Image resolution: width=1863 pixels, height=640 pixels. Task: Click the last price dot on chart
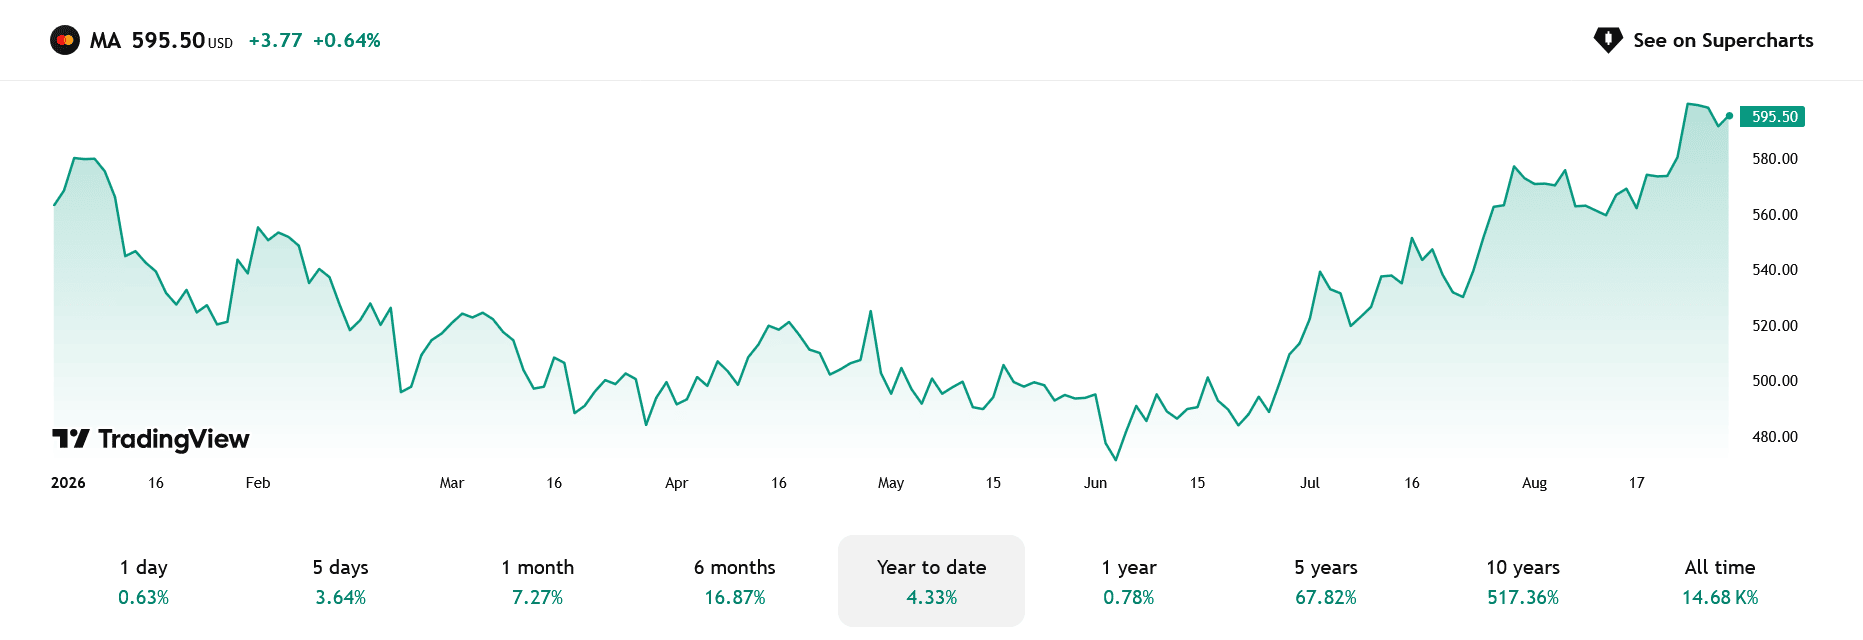(1729, 116)
